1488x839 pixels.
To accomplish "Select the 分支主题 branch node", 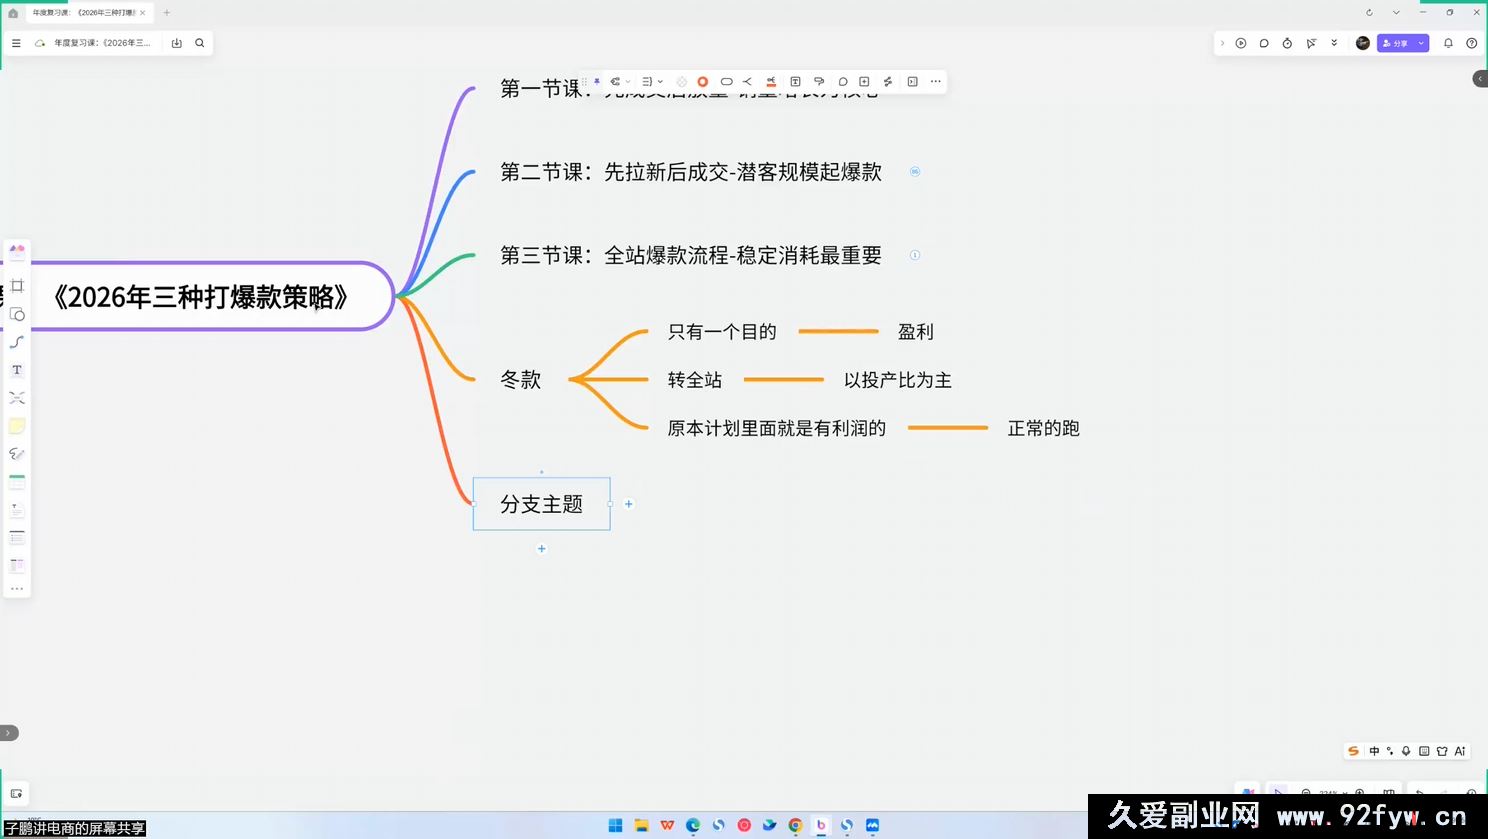I will click(x=541, y=504).
